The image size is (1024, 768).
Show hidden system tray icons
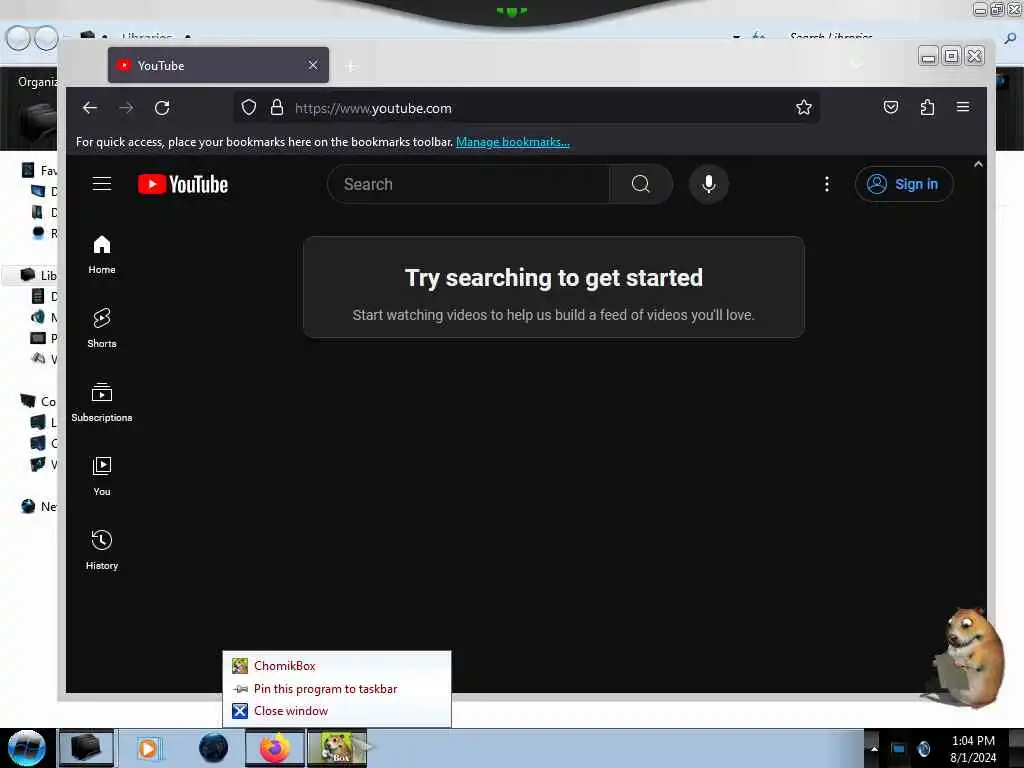(874, 748)
